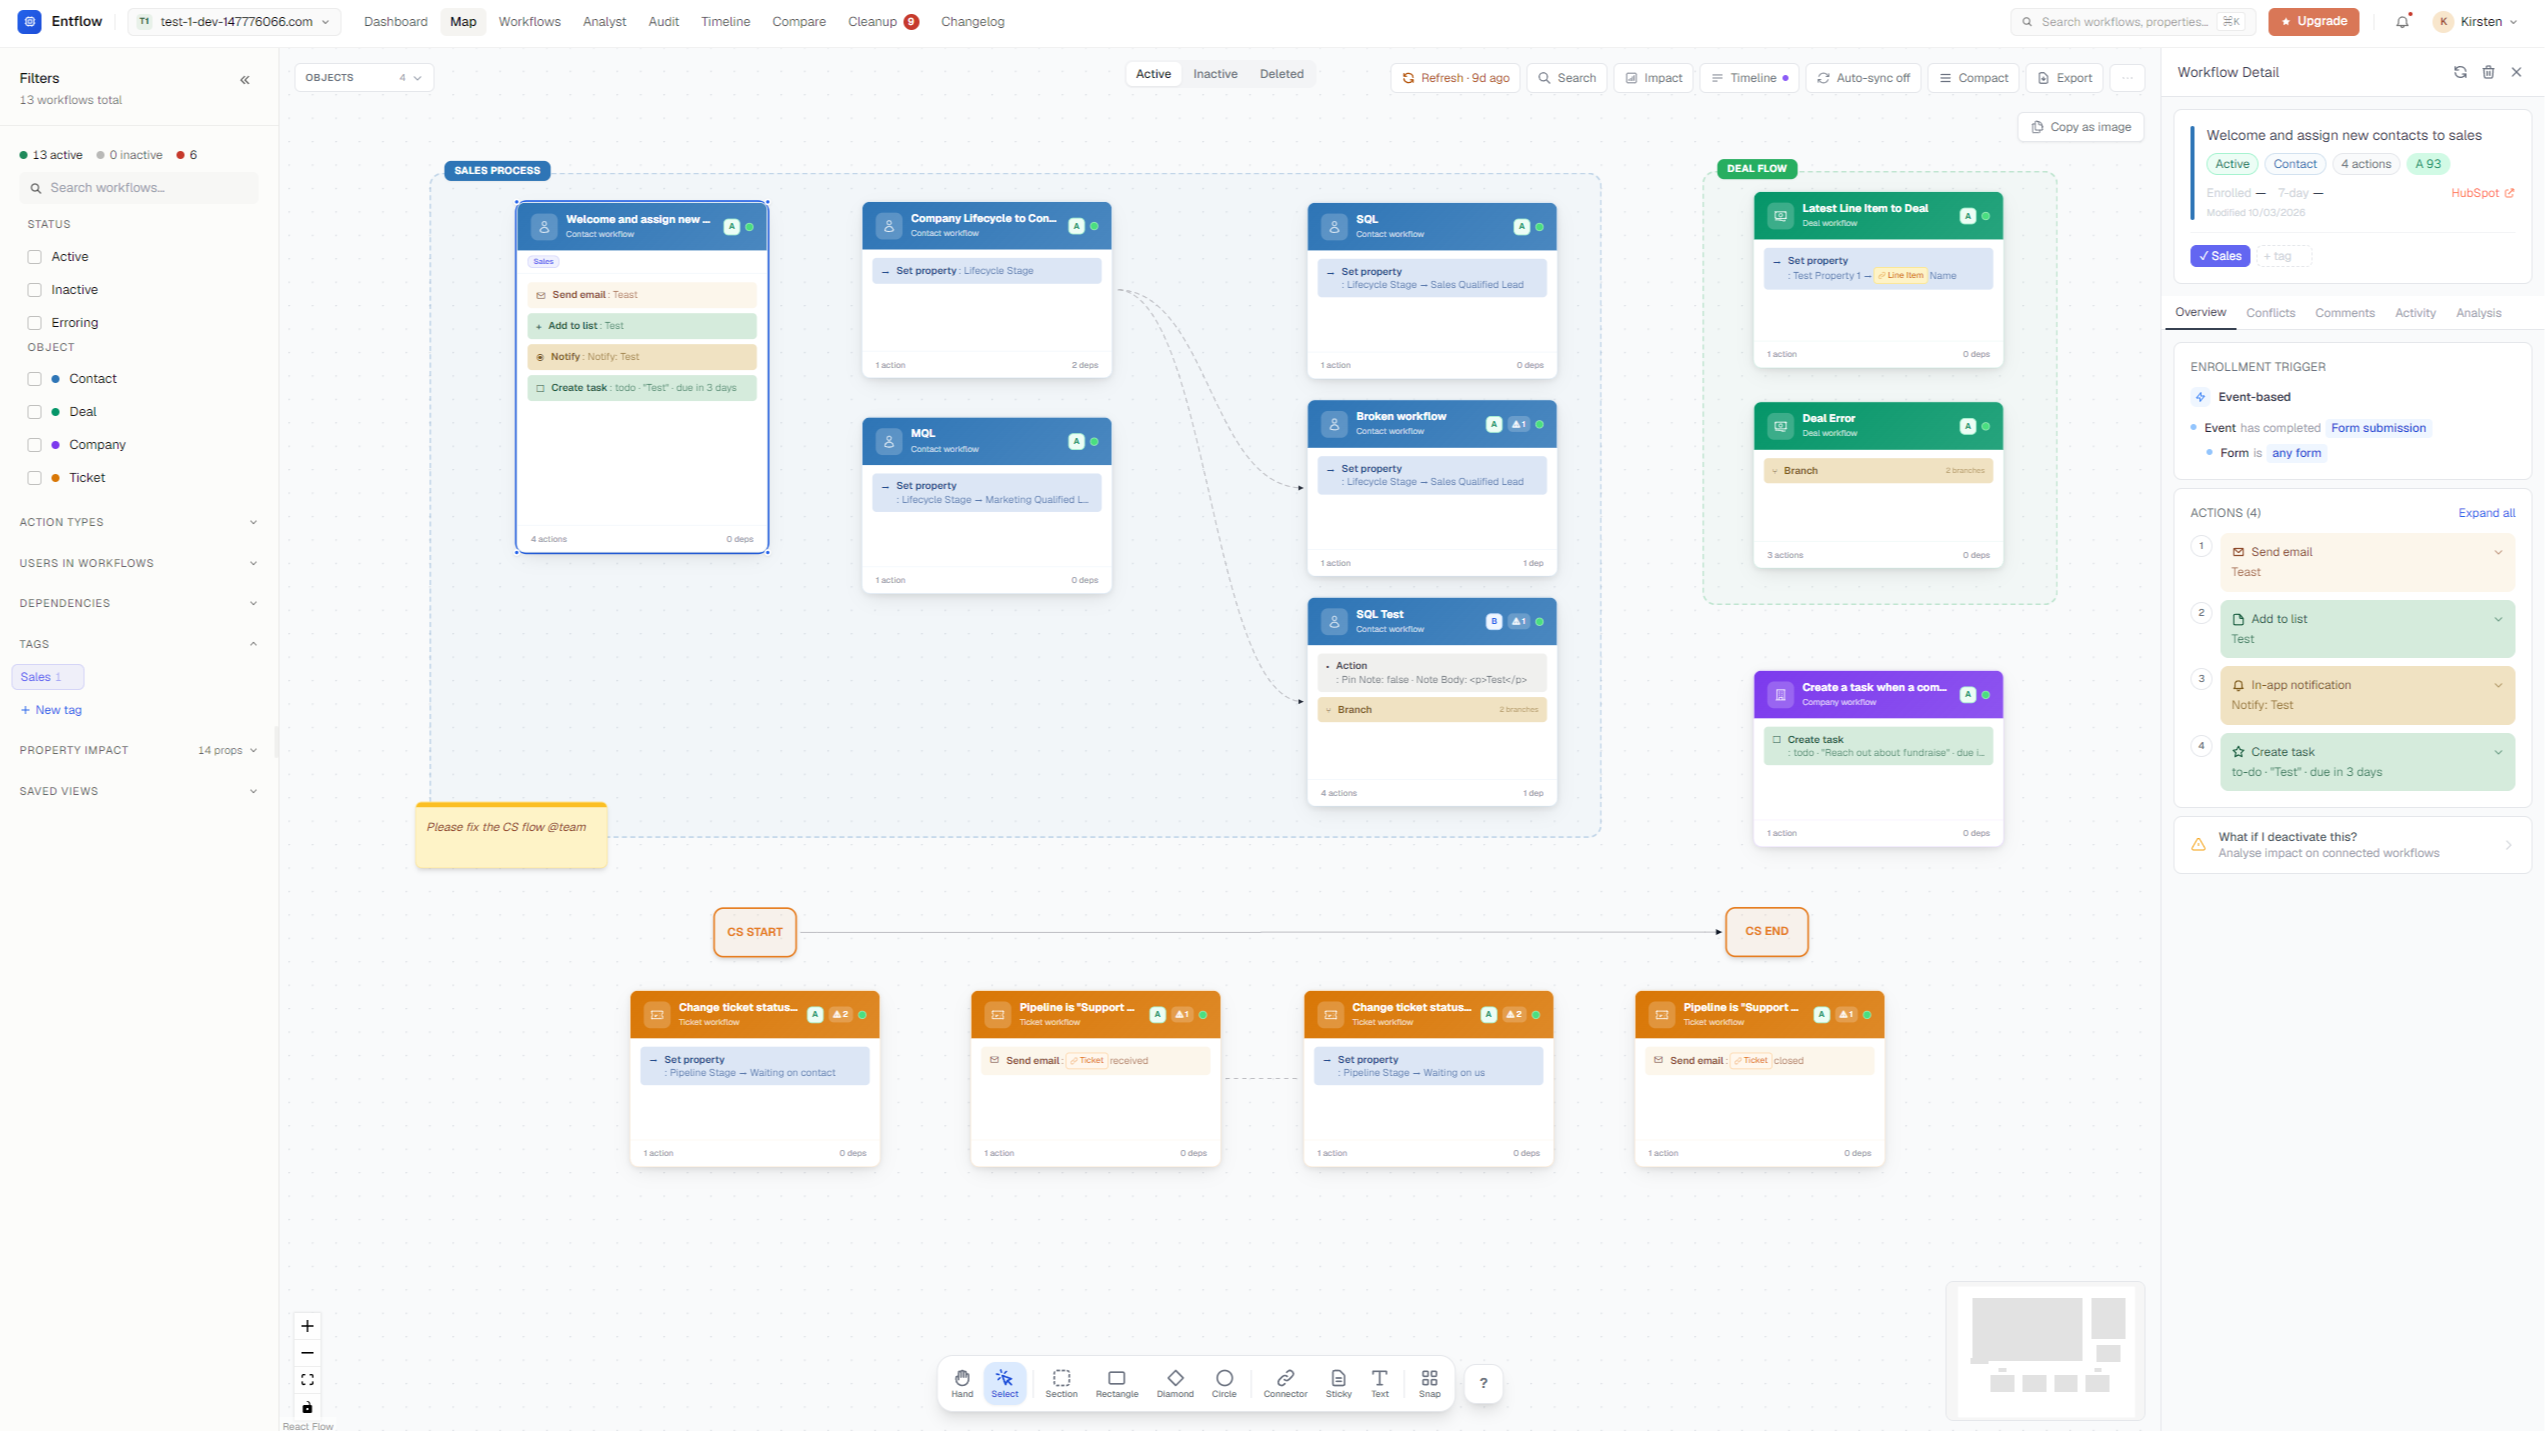Open HubSpot external link

coord(2481,193)
